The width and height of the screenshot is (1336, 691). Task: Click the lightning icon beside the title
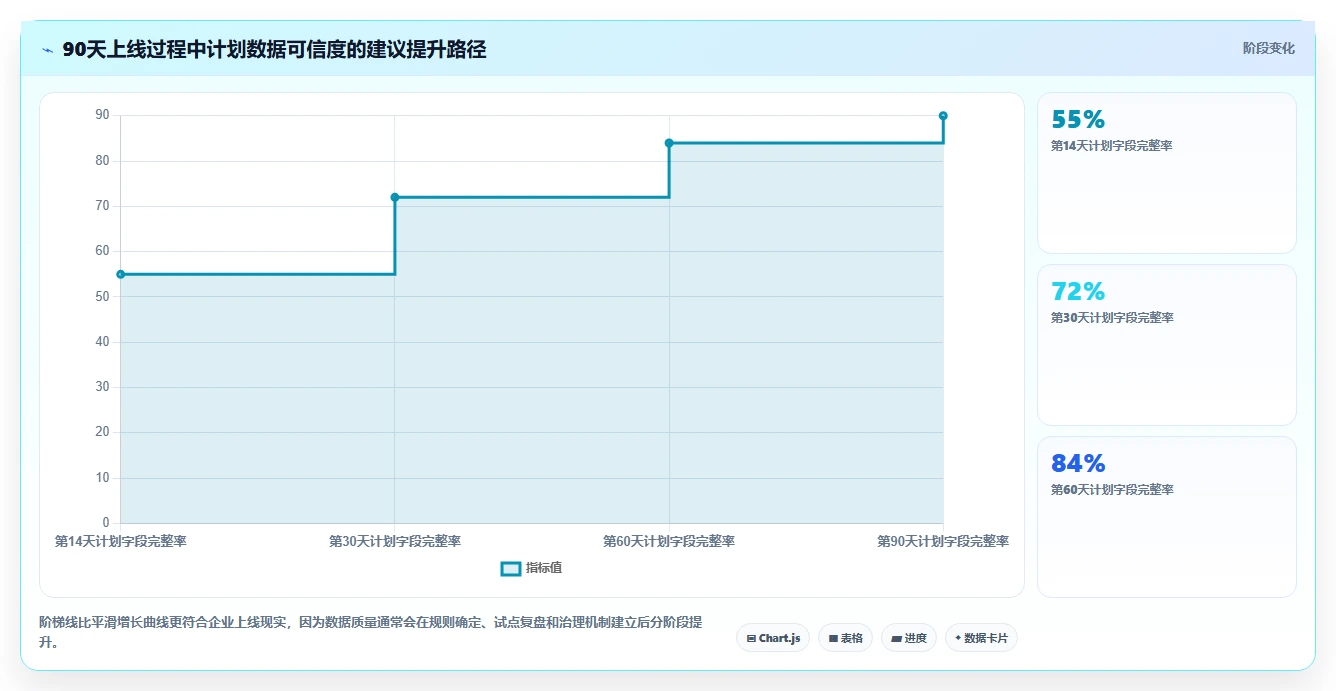pos(47,50)
